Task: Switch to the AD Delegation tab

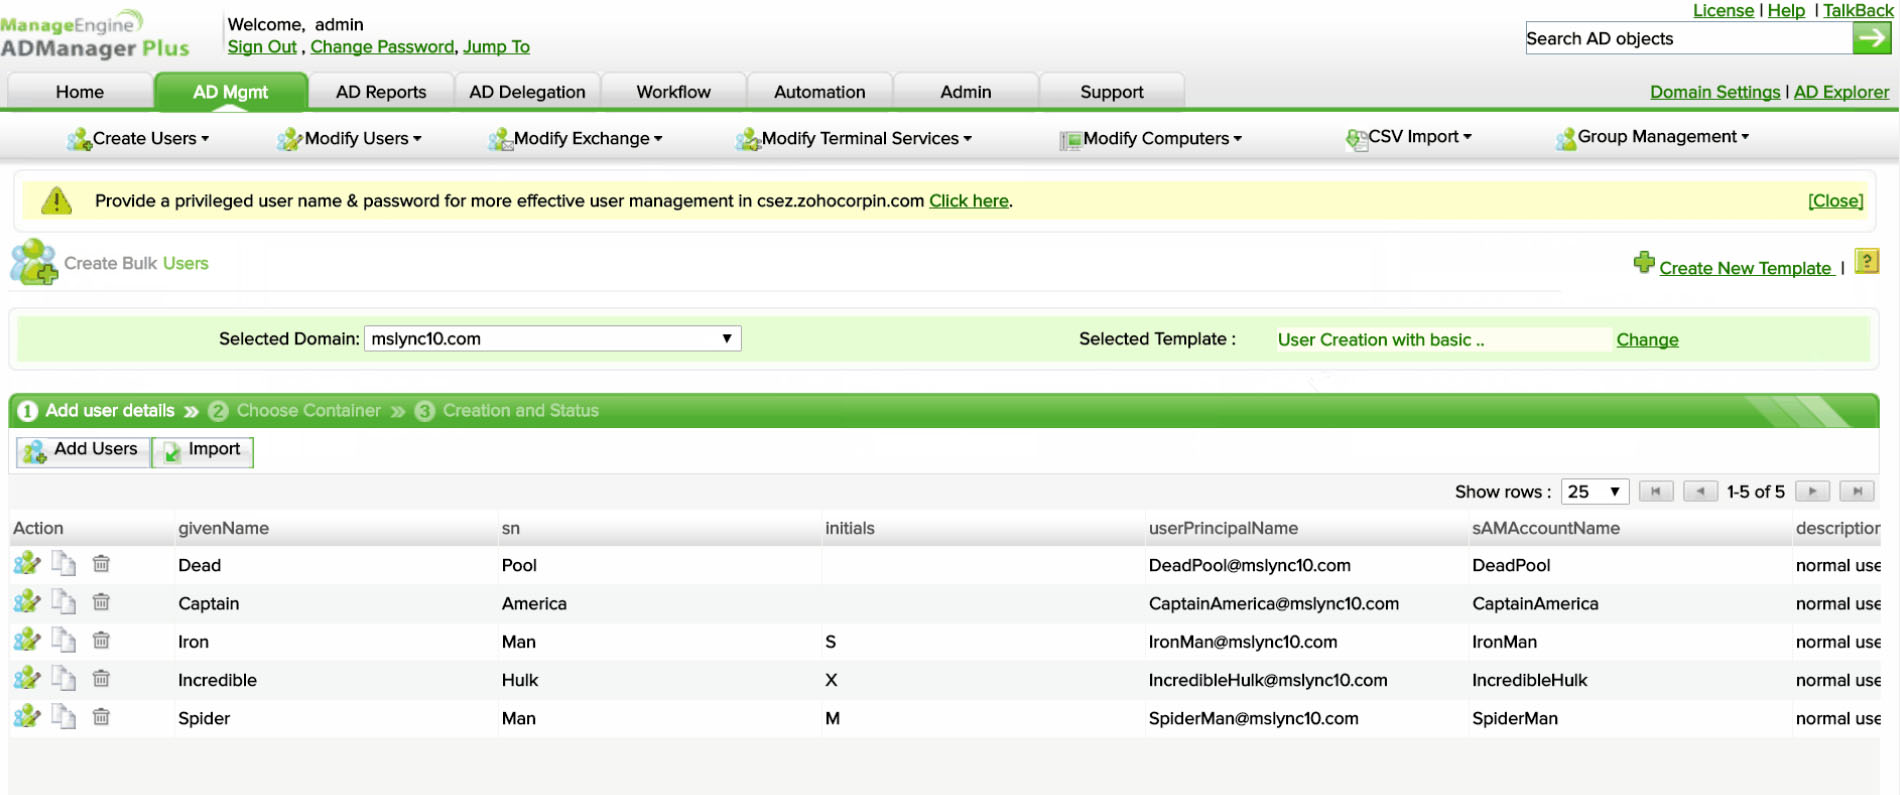Action: 527,92
